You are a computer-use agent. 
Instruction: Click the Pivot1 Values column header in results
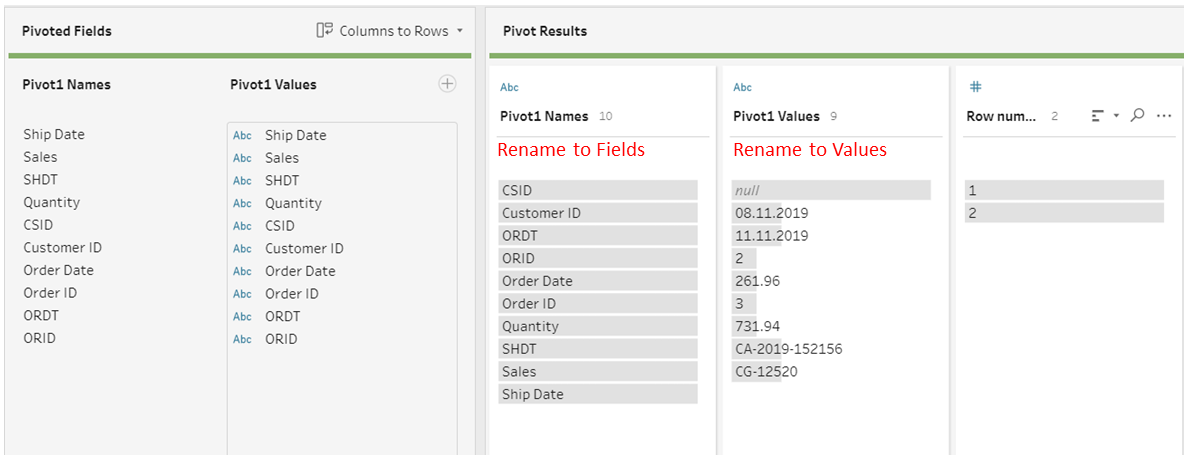[776, 116]
